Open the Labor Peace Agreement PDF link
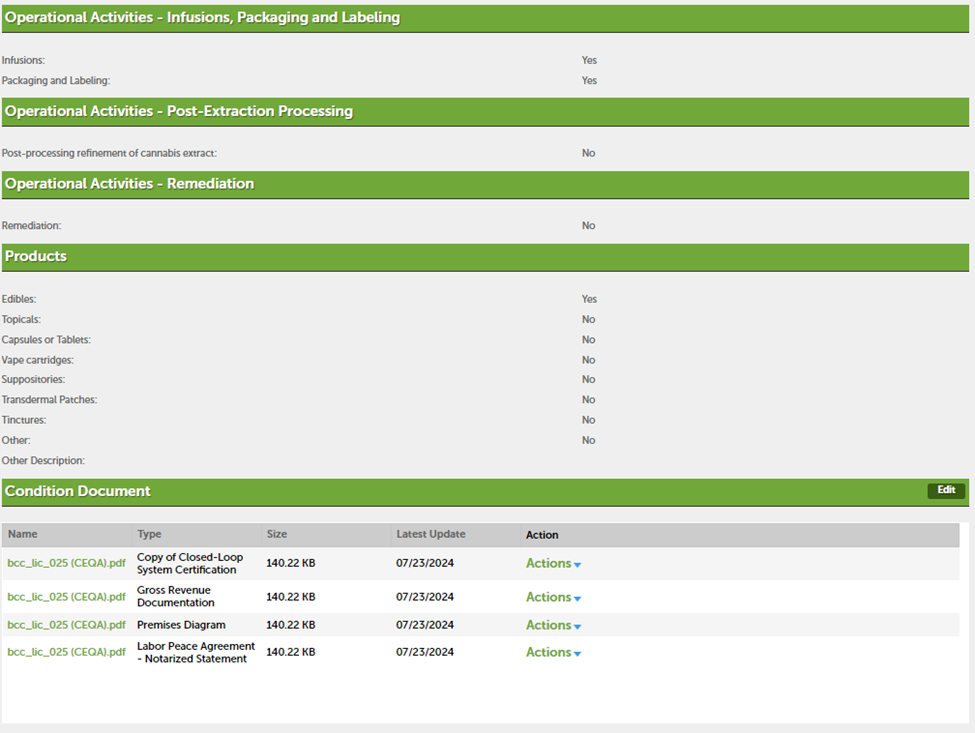This screenshot has height=733, width=975. (x=66, y=652)
